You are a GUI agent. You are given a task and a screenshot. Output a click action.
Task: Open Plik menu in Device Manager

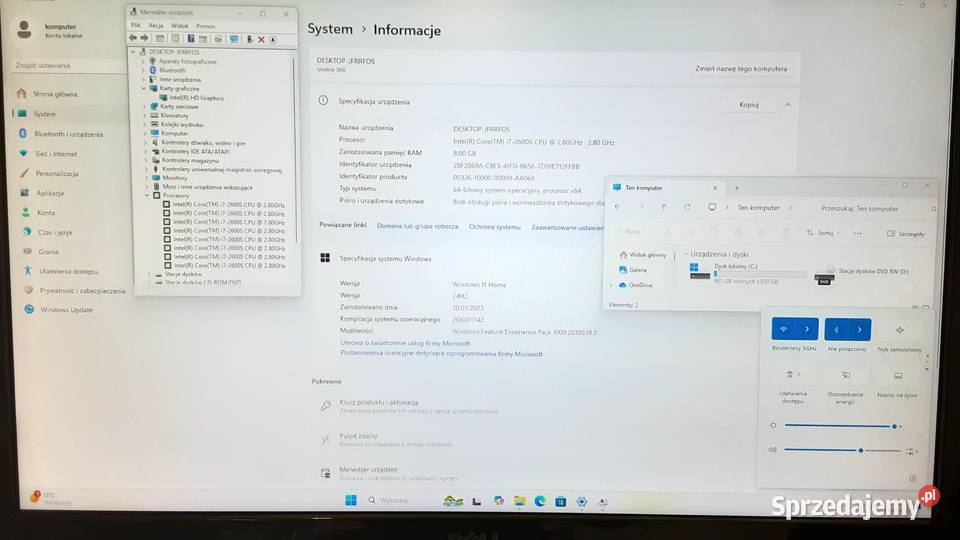pyautogui.click(x=135, y=26)
